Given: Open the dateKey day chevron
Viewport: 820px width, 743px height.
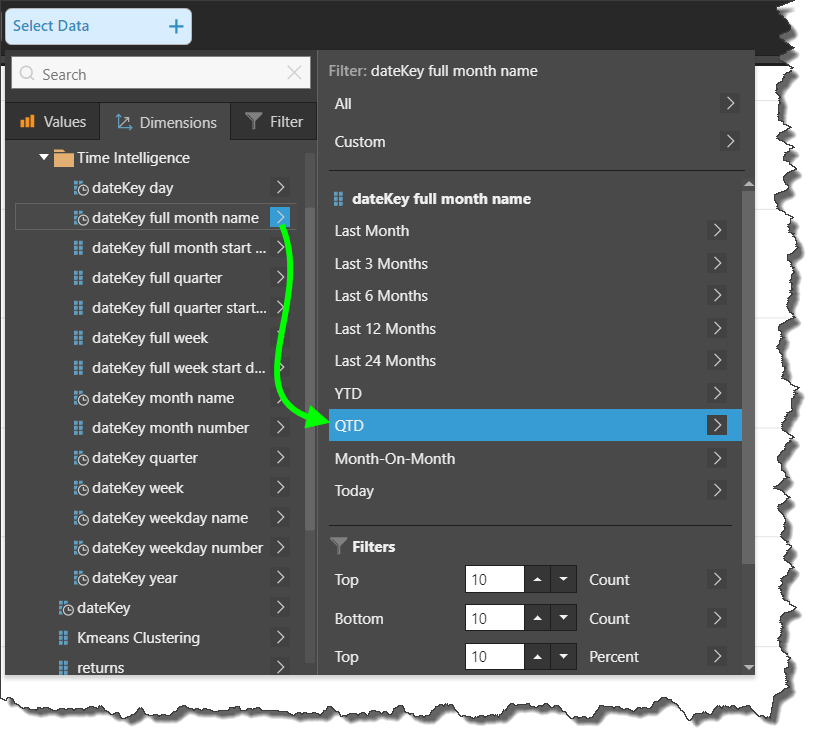Looking at the screenshot, I should [280, 187].
